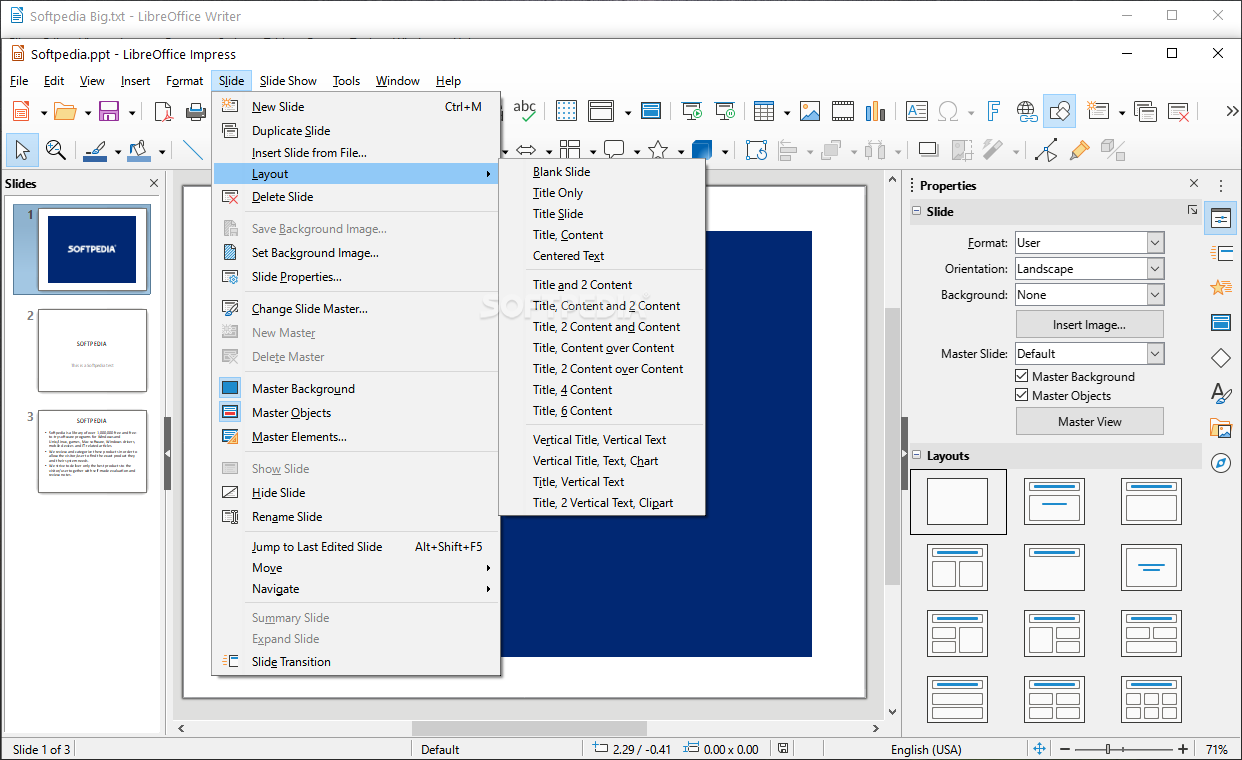1242x760 pixels.
Task: Click the Insert Audio or Video icon
Action: 843,111
